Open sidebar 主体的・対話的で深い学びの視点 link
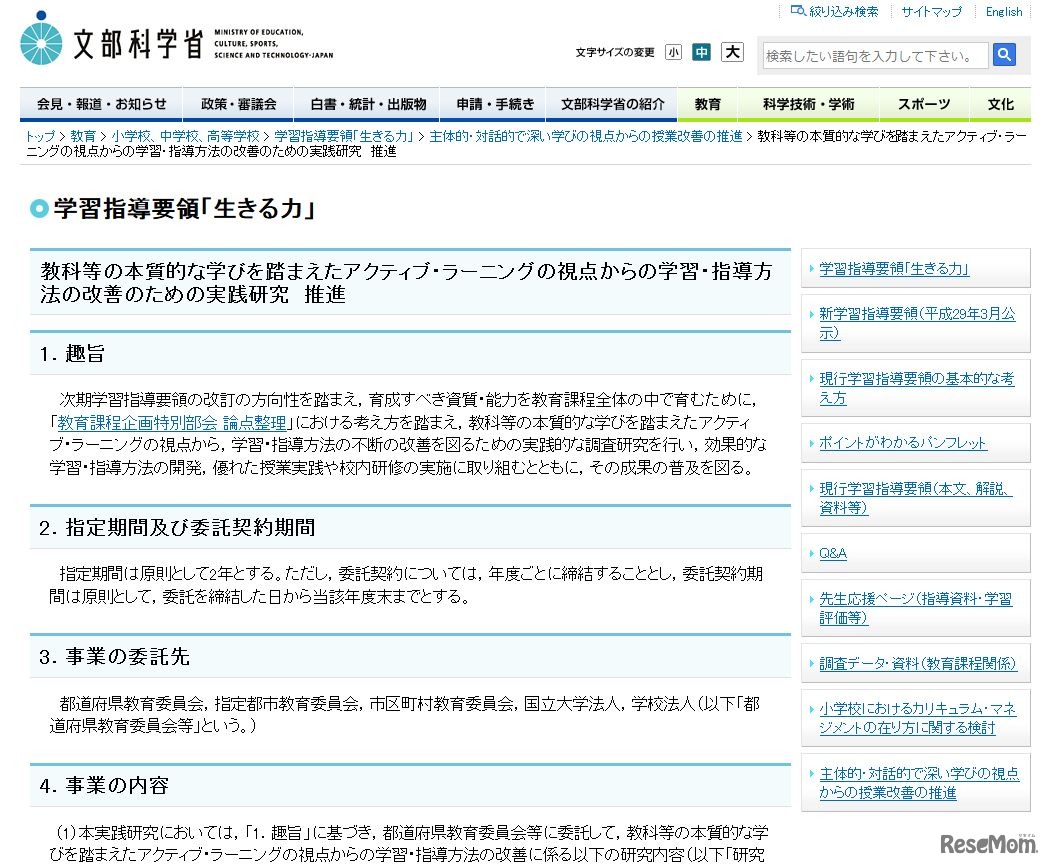 [x=919, y=783]
